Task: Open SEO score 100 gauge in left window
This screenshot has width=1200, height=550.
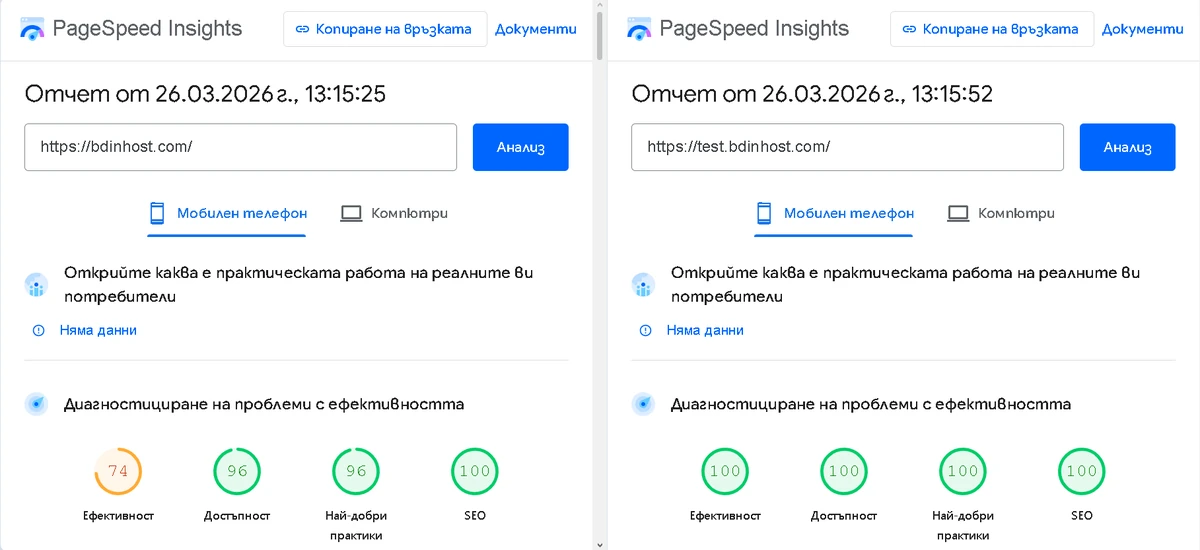Action: pyautogui.click(x=475, y=472)
